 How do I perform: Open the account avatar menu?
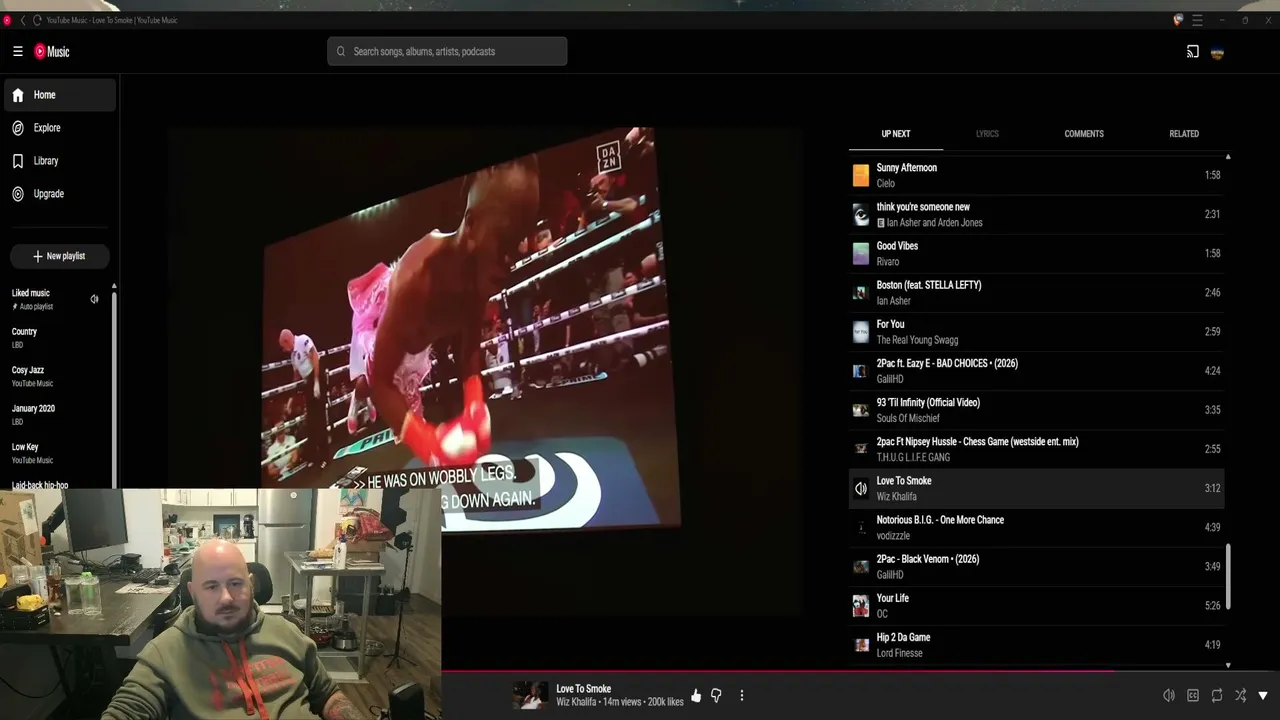coord(1217,52)
